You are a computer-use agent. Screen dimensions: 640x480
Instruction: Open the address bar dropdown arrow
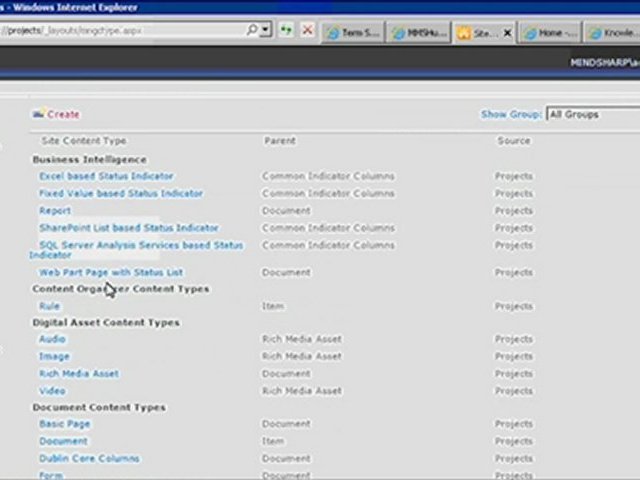266,30
